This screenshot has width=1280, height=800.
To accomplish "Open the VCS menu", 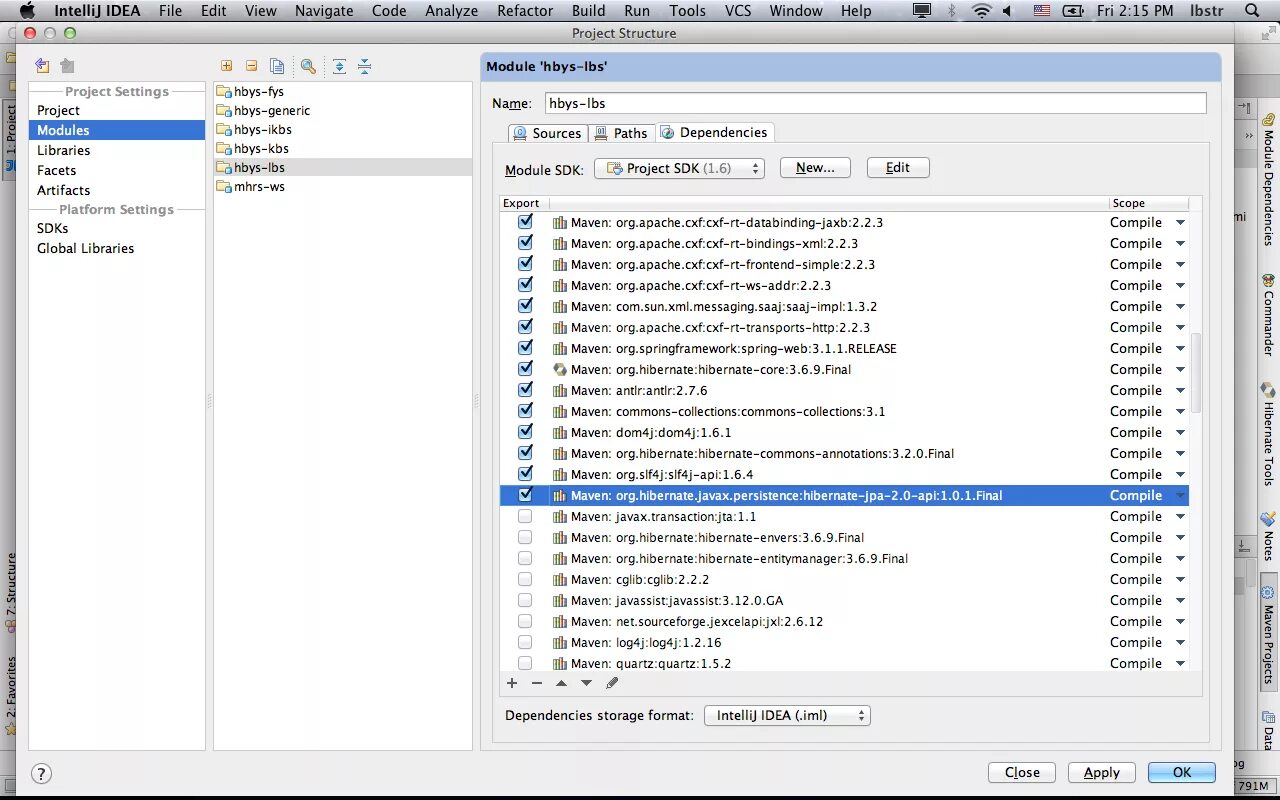I will point(738,11).
